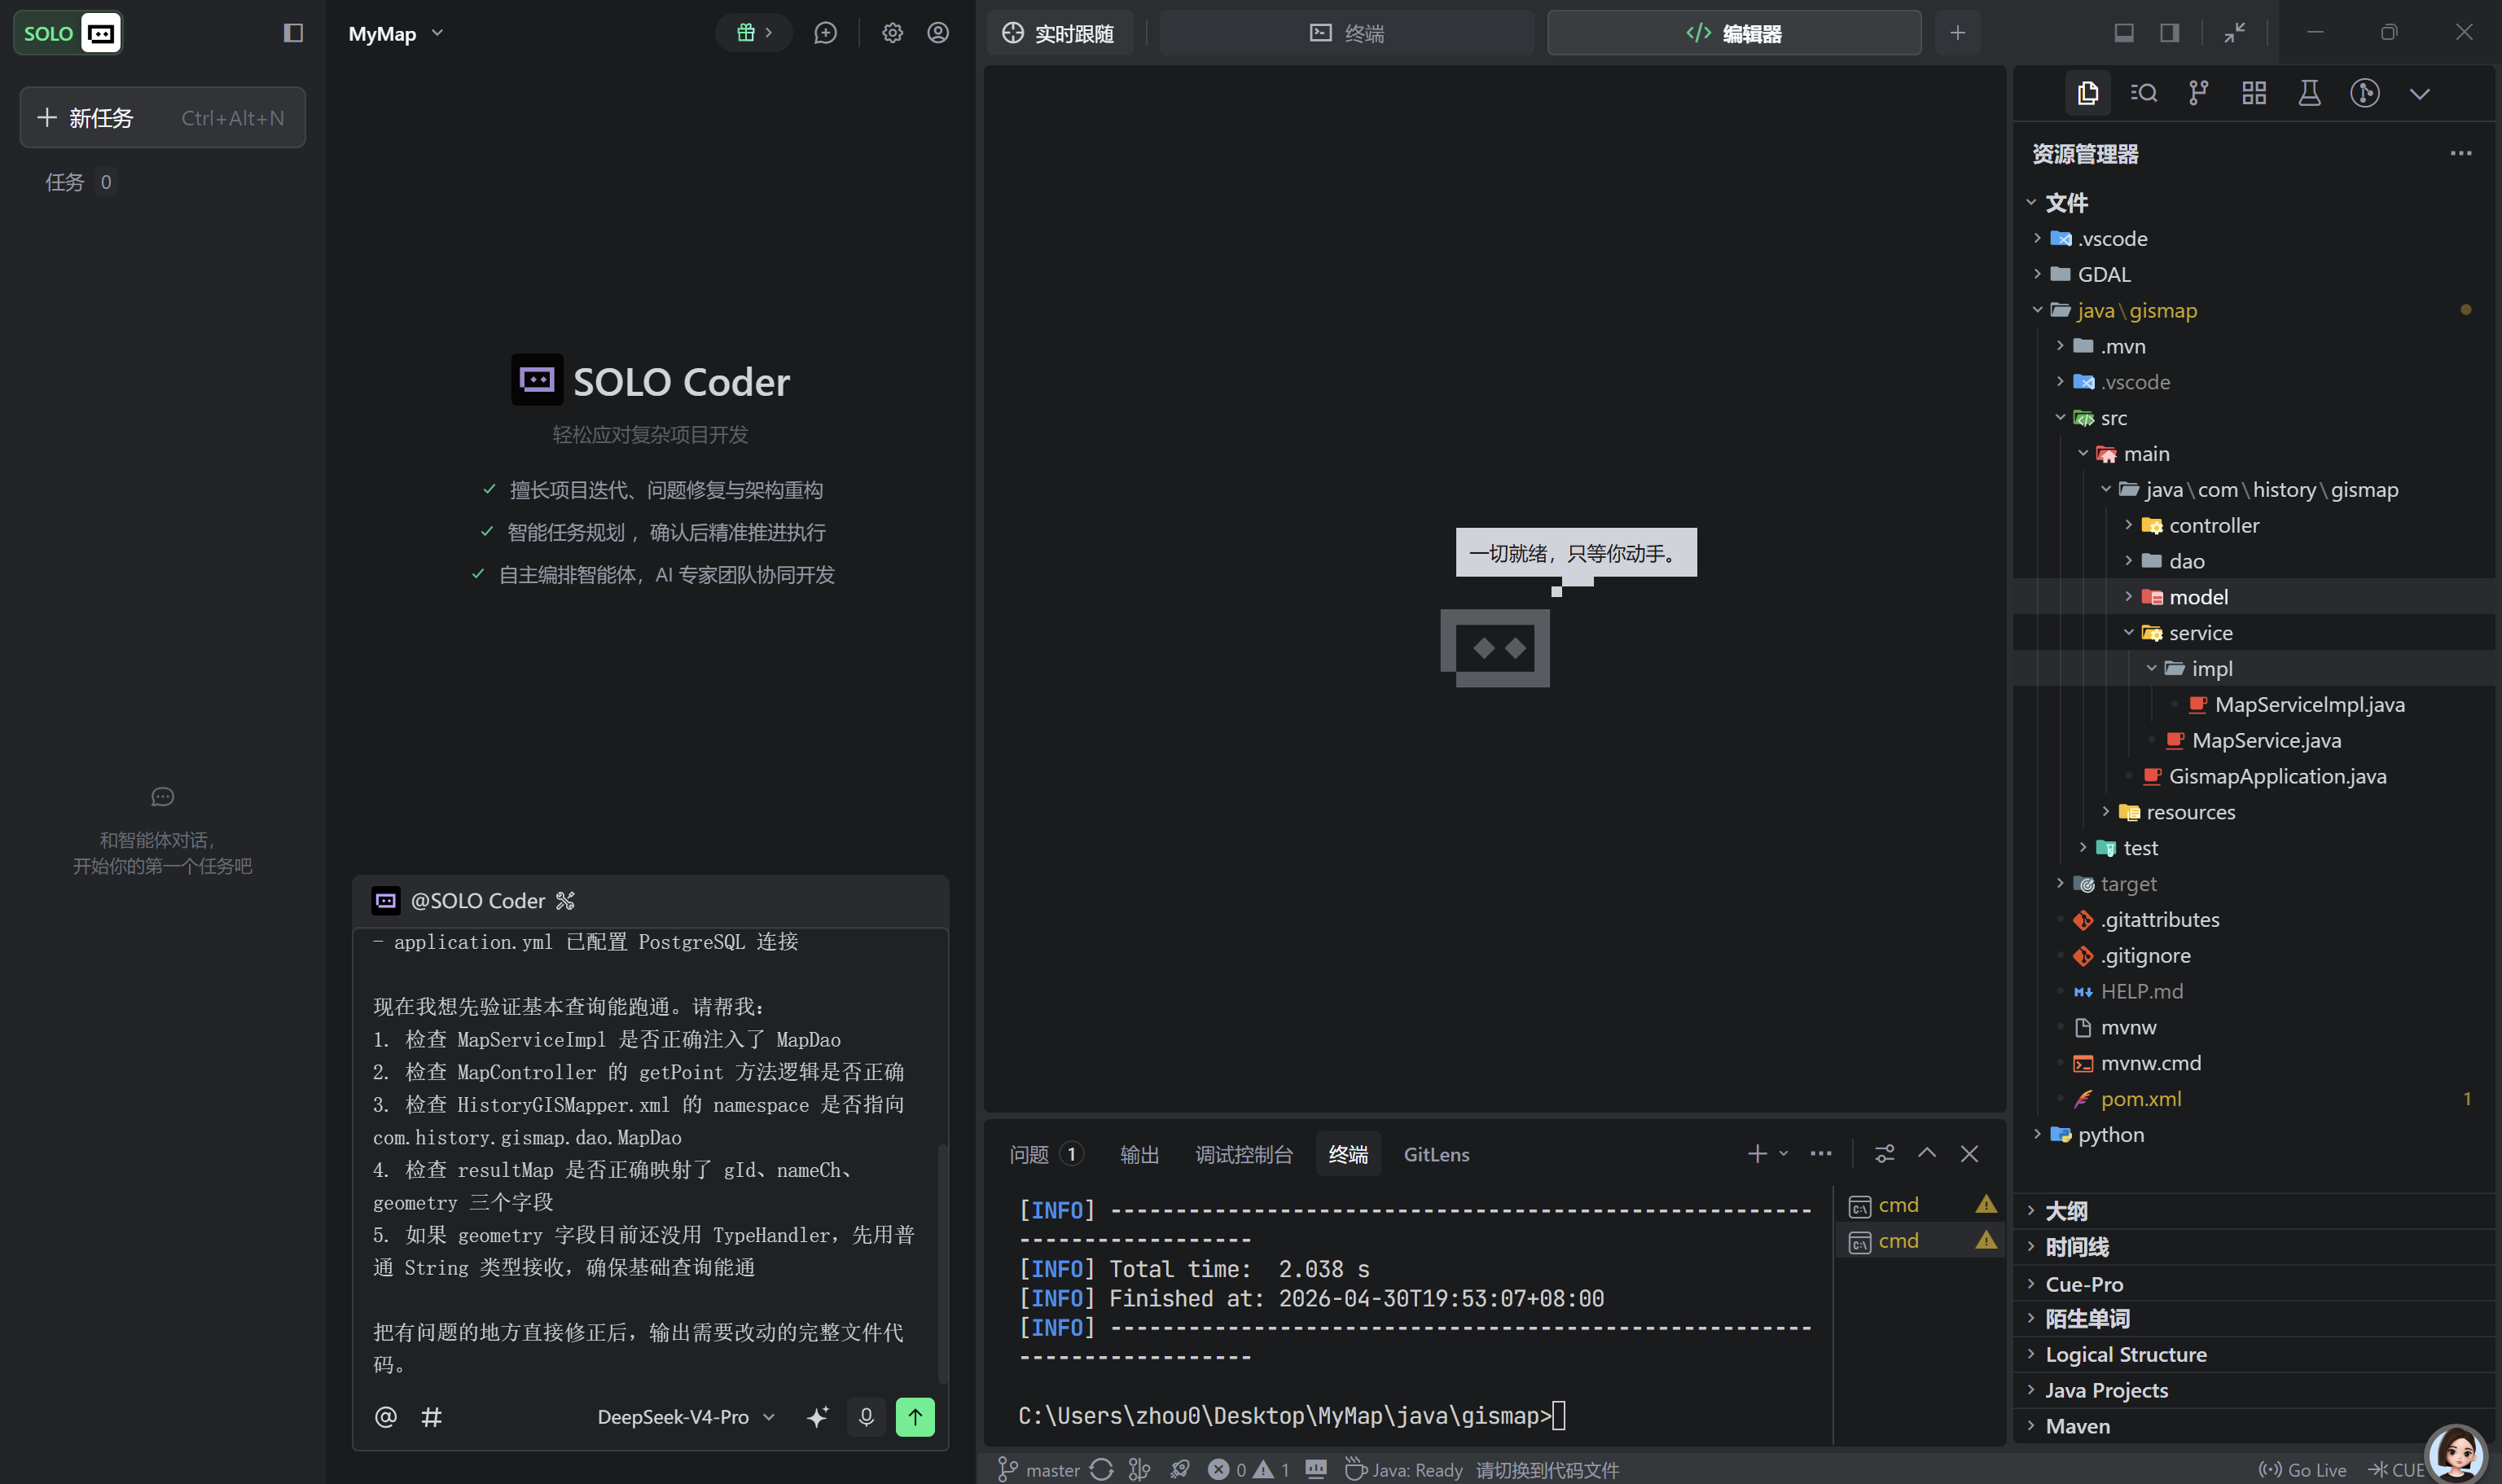2502x1484 pixels.
Task: Click 新任务 button
Action: (x=163, y=118)
